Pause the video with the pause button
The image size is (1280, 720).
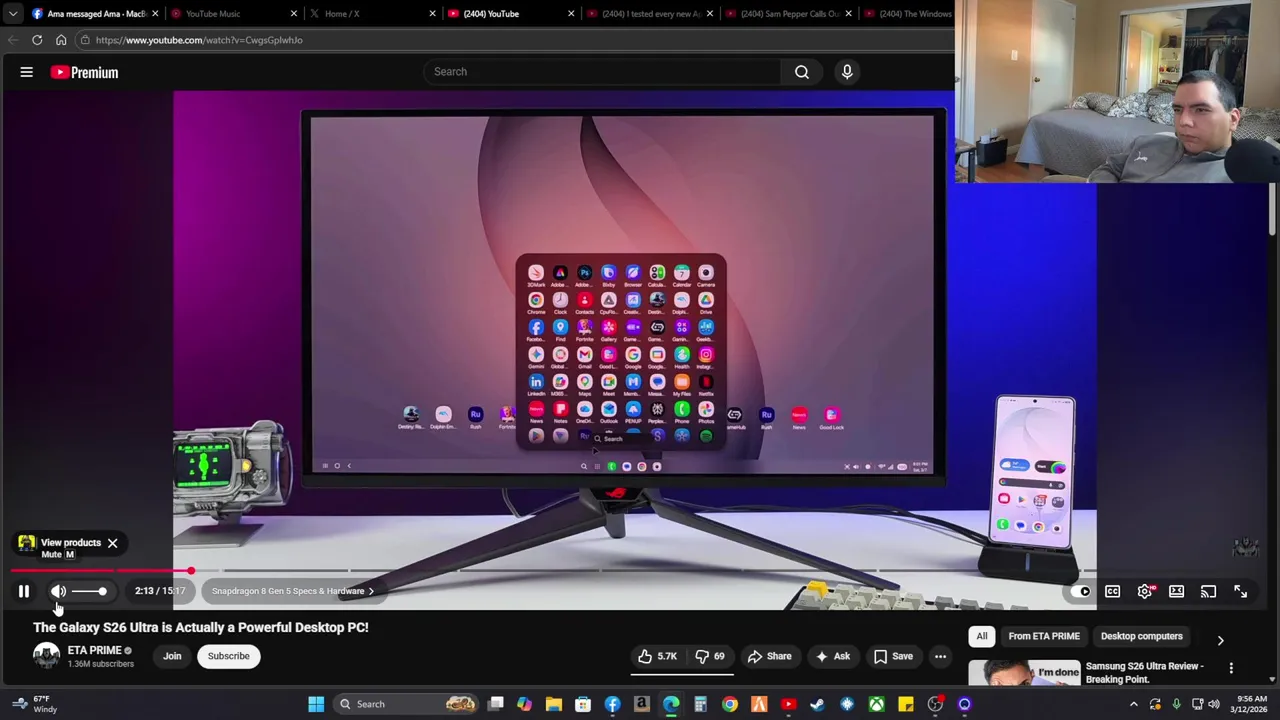pyautogui.click(x=23, y=591)
